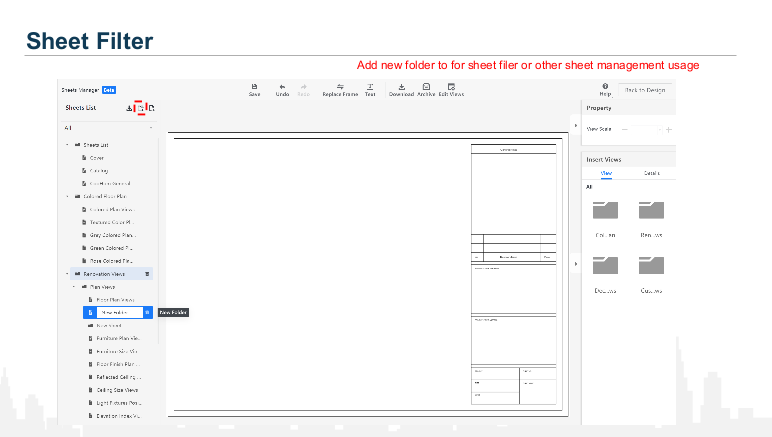
Task: Click import icon beside Sheets List title
Action: pyautogui.click(x=130, y=107)
